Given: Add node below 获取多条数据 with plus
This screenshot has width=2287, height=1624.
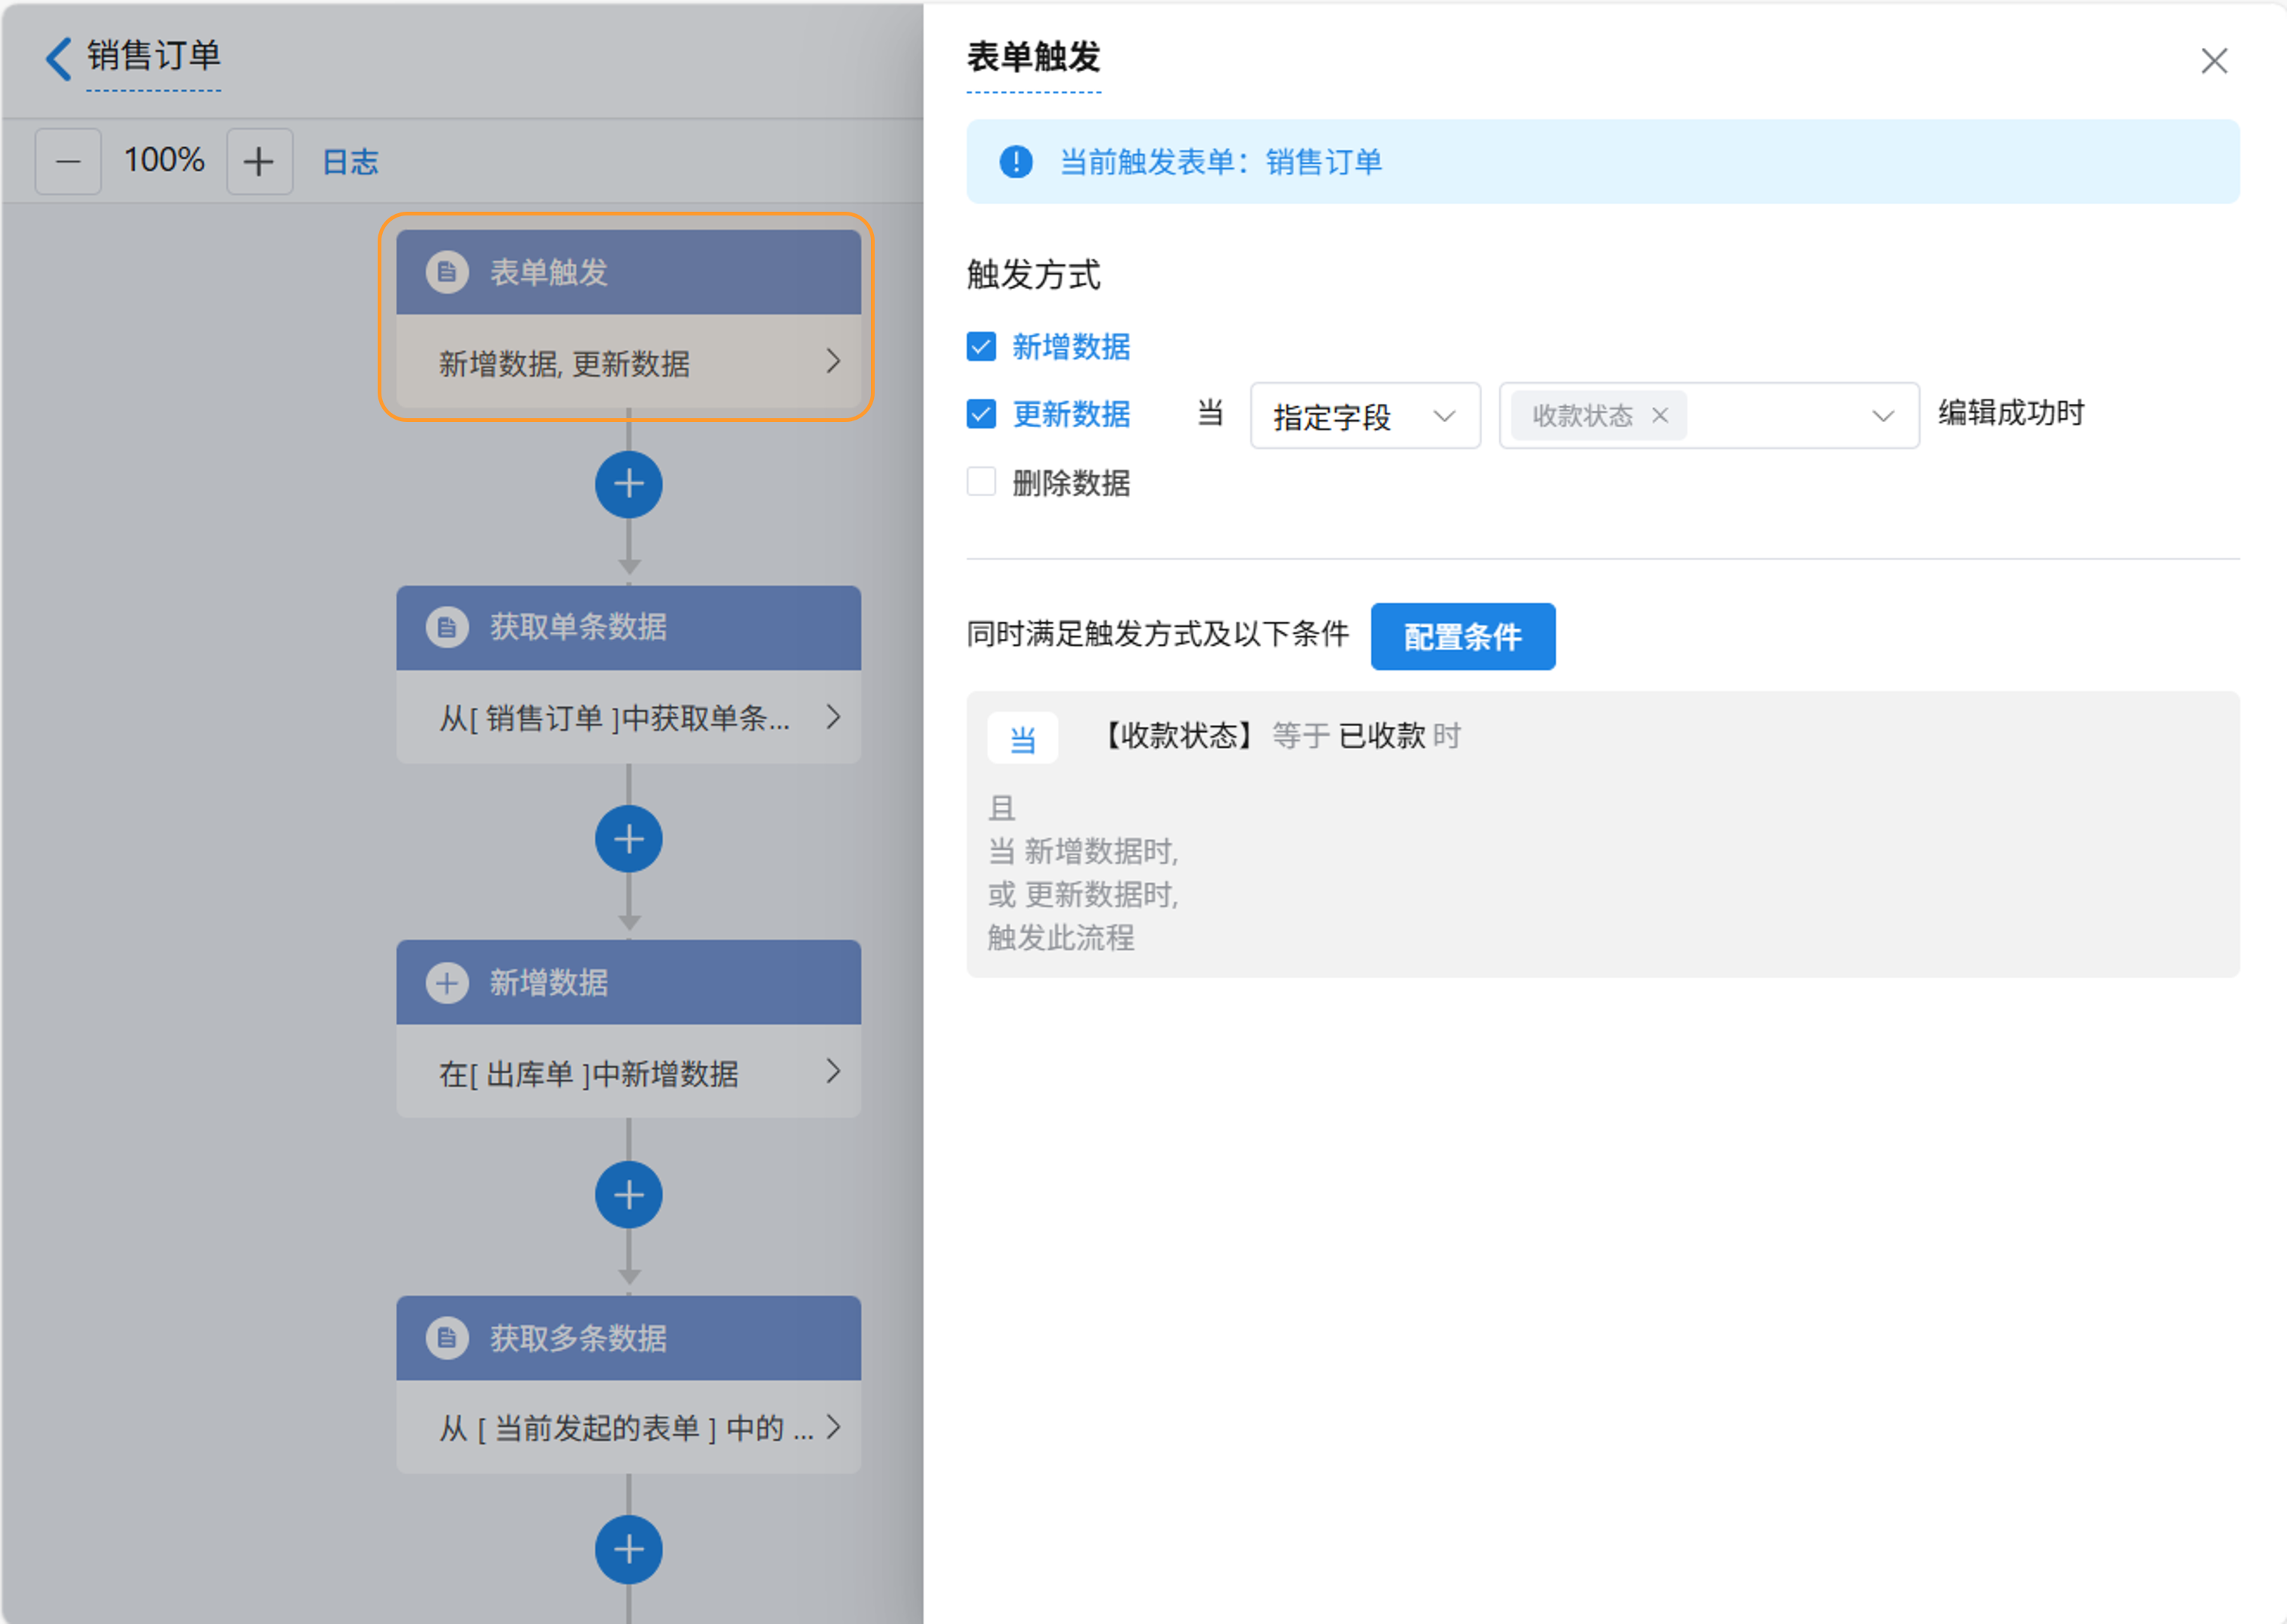Looking at the screenshot, I should (x=628, y=1549).
